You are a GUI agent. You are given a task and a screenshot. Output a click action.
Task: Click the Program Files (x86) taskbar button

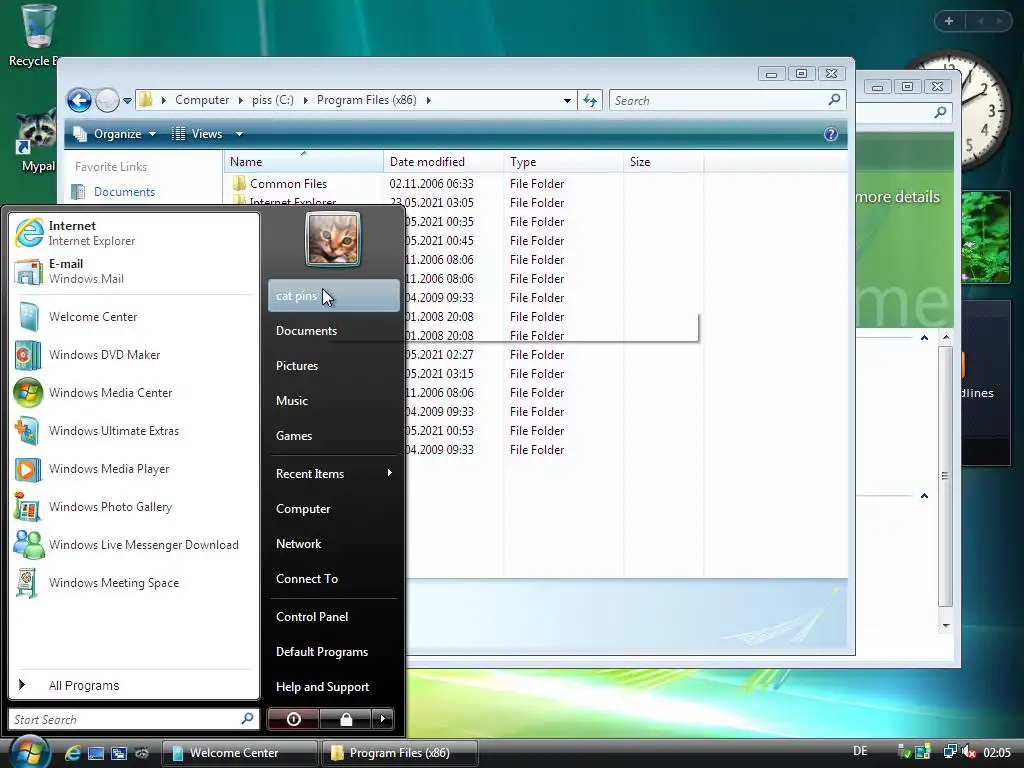point(399,753)
